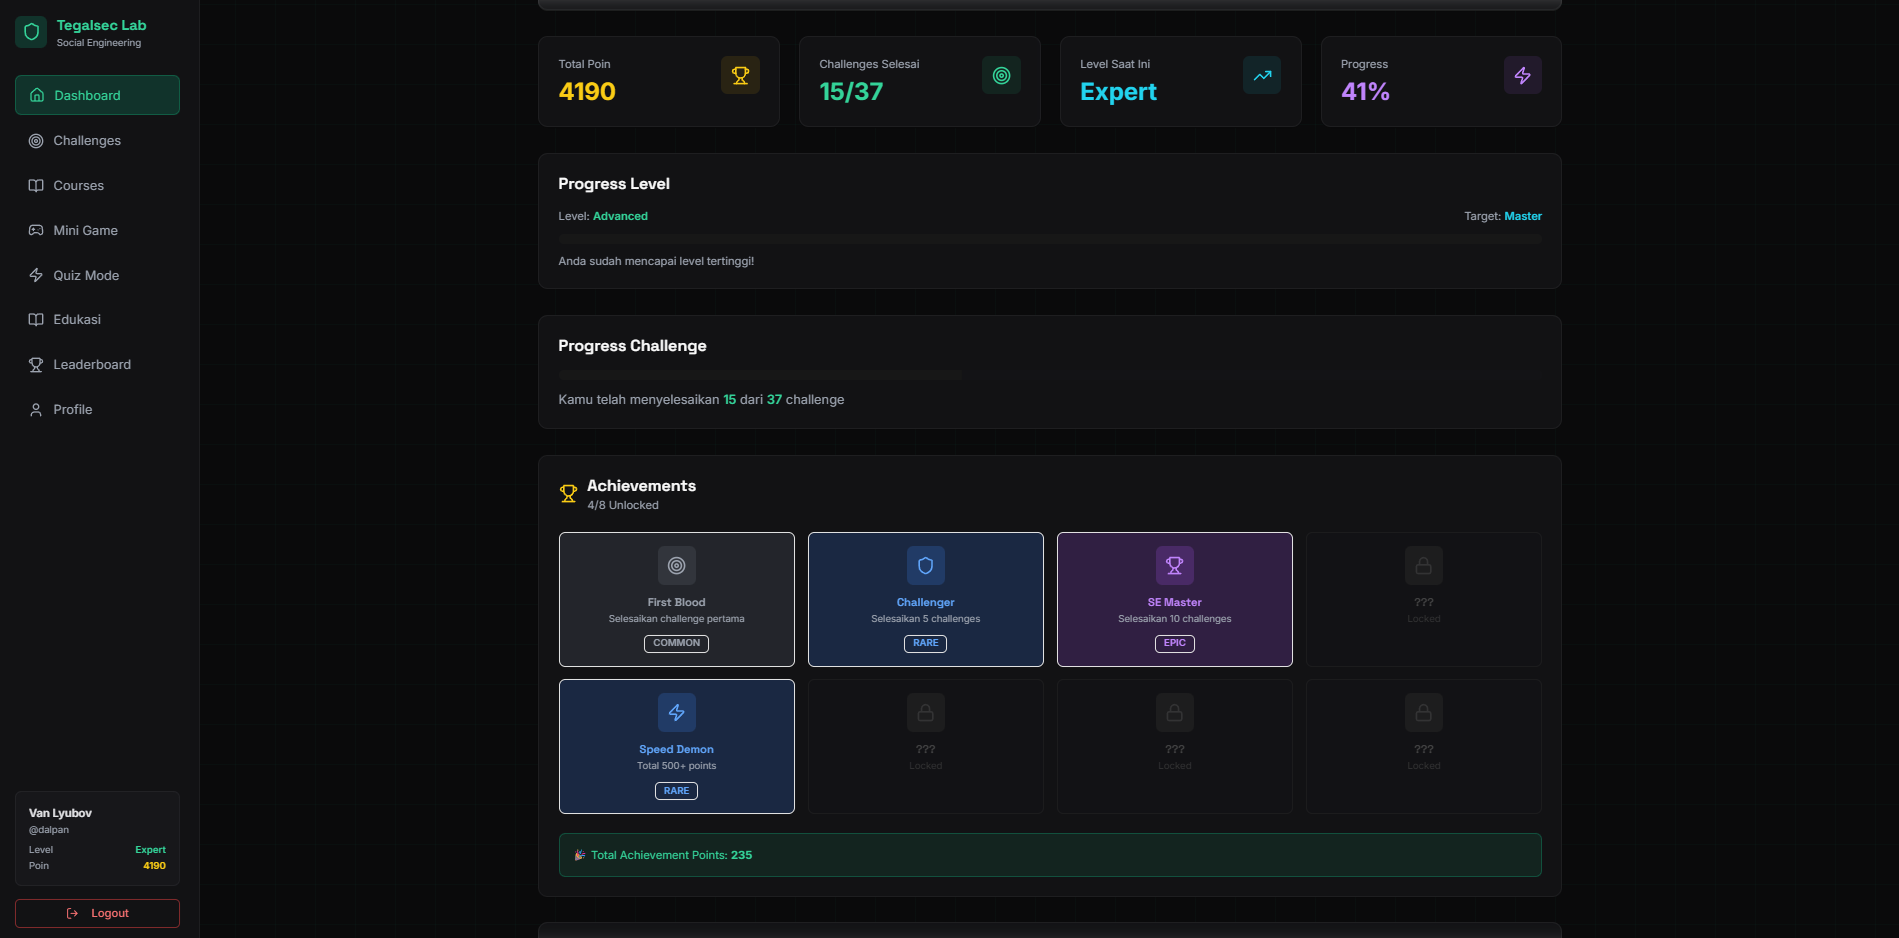1899x938 pixels.
Task: Click the lightning icon in Progress card
Action: click(1522, 76)
